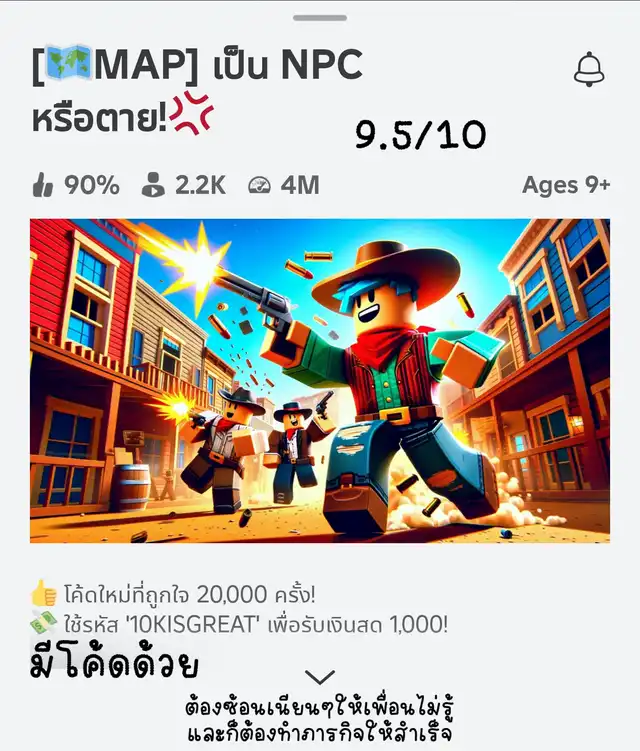The width and height of the screenshot is (640, 751).
Task: Click the Ages 9+ rating label
Action: [x=566, y=185]
